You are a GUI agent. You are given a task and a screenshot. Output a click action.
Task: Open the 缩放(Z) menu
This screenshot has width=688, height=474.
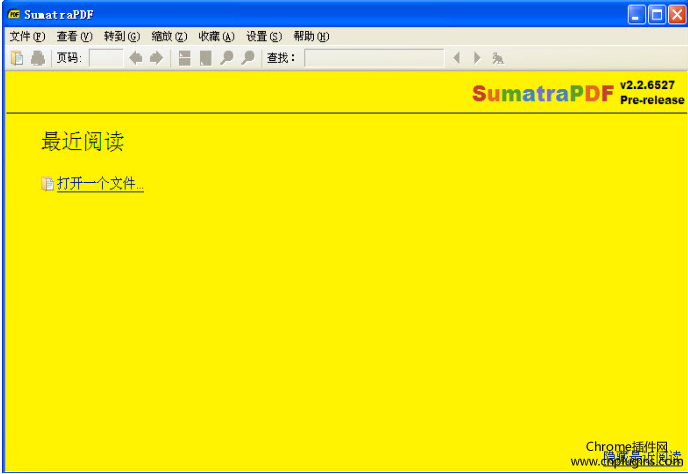[169, 36]
